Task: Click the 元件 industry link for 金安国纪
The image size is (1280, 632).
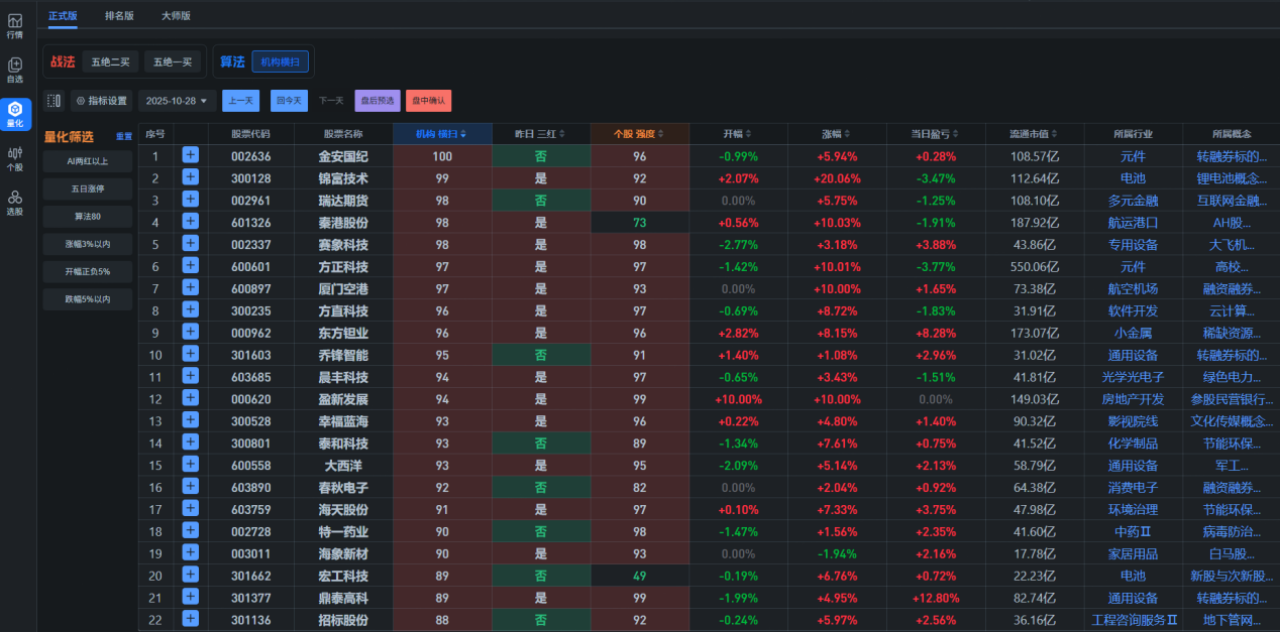Action: pyautogui.click(x=1132, y=156)
